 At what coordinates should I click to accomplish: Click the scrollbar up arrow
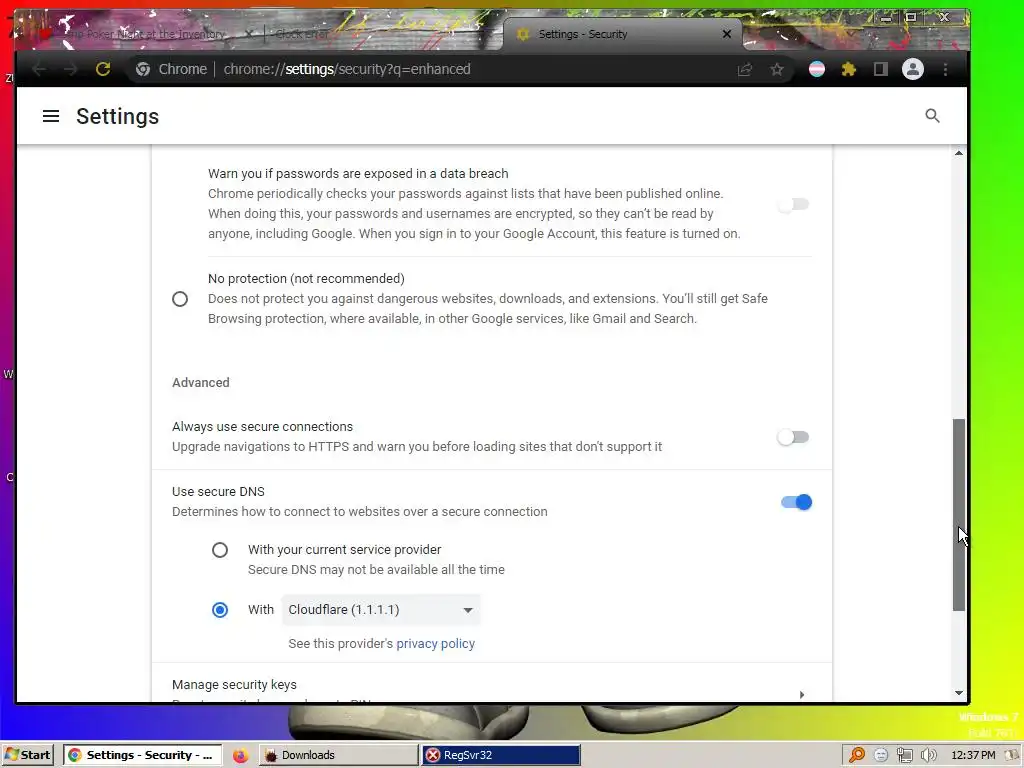[x=959, y=153]
